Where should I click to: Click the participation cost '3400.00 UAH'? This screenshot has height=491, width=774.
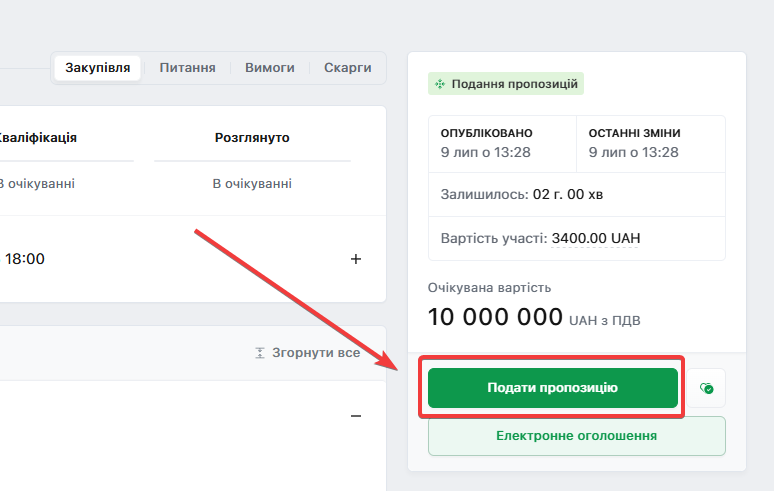pos(595,239)
